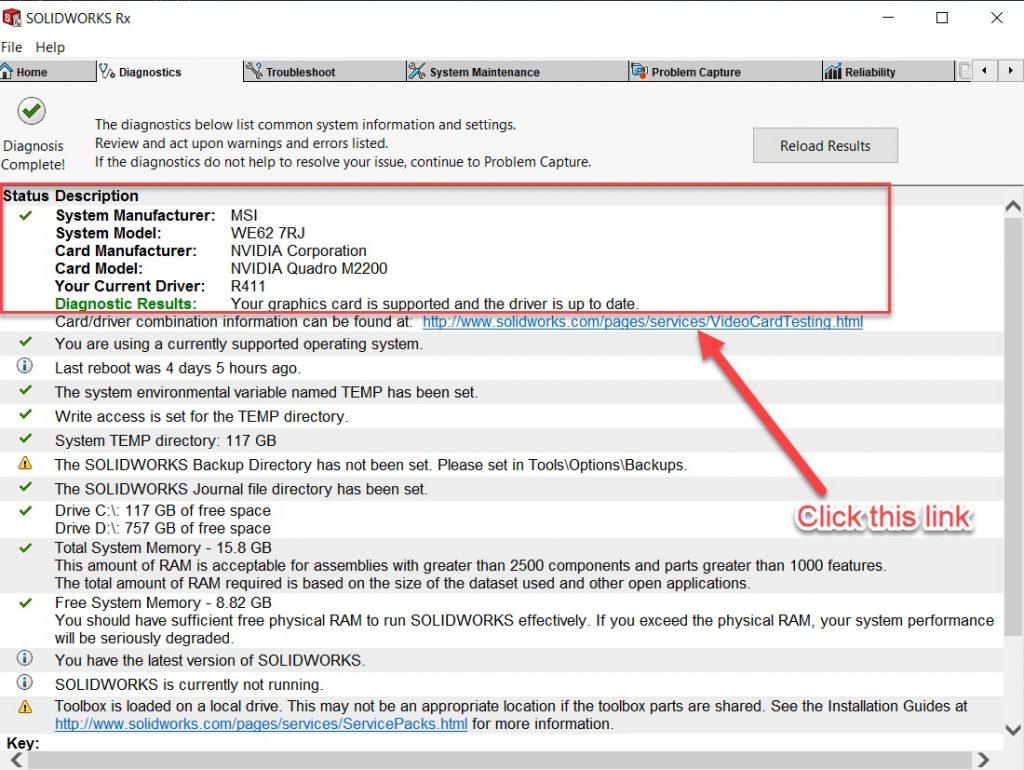Click the Reload Results button
This screenshot has width=1024, height=770.
point(825,145)
